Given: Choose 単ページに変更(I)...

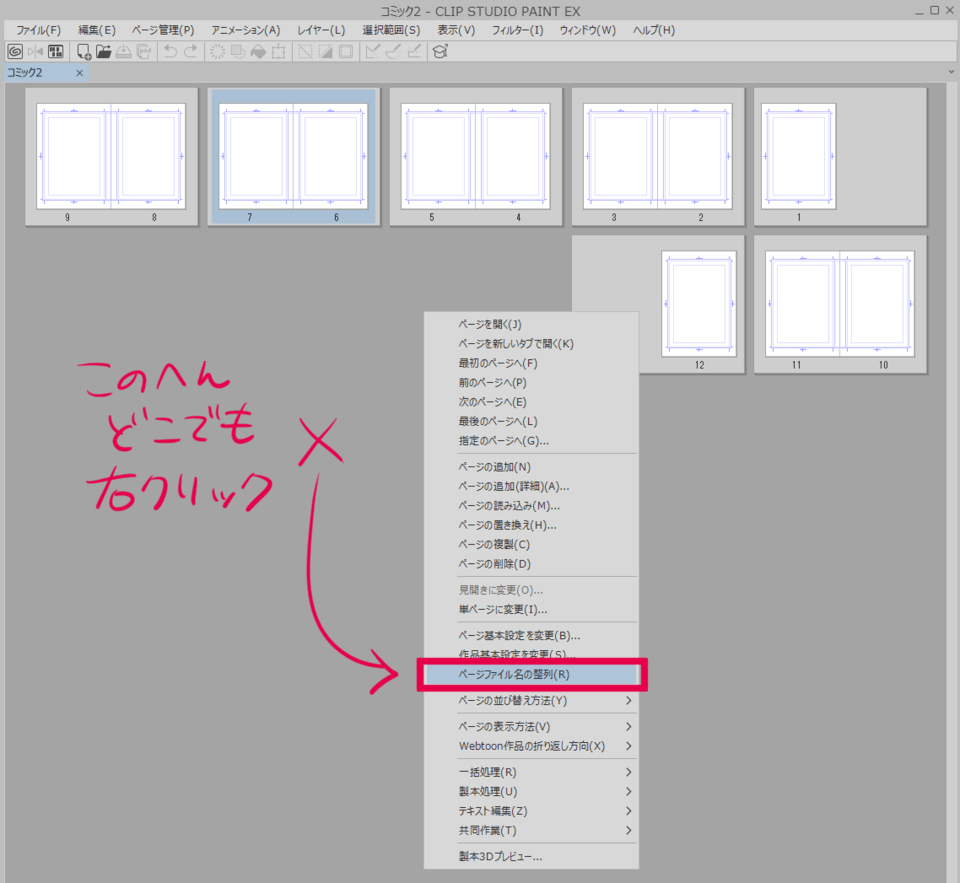Looking at the screenshot, I should [x=531, y=610].
